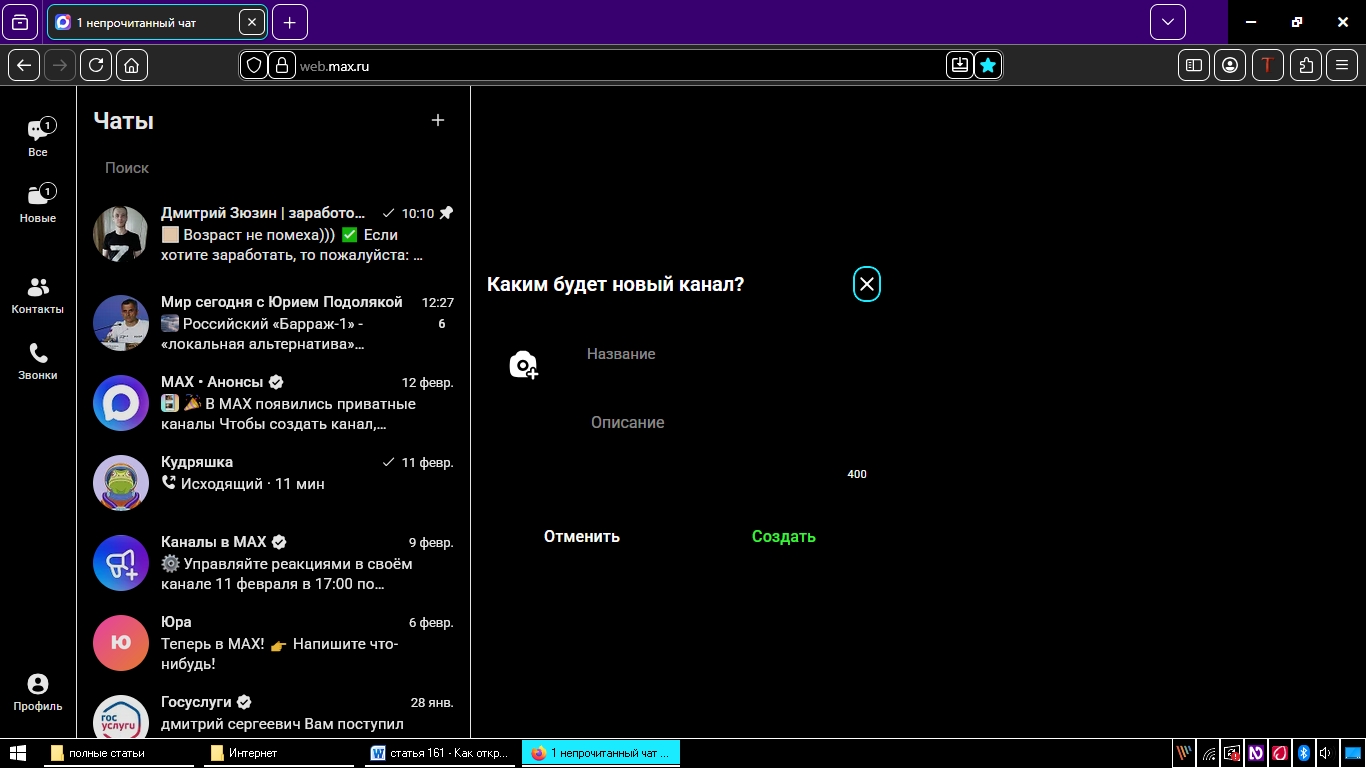This screenshot has height=768, width=1366.
Task: Click the browser bookmark star icon
Action: 988,65
